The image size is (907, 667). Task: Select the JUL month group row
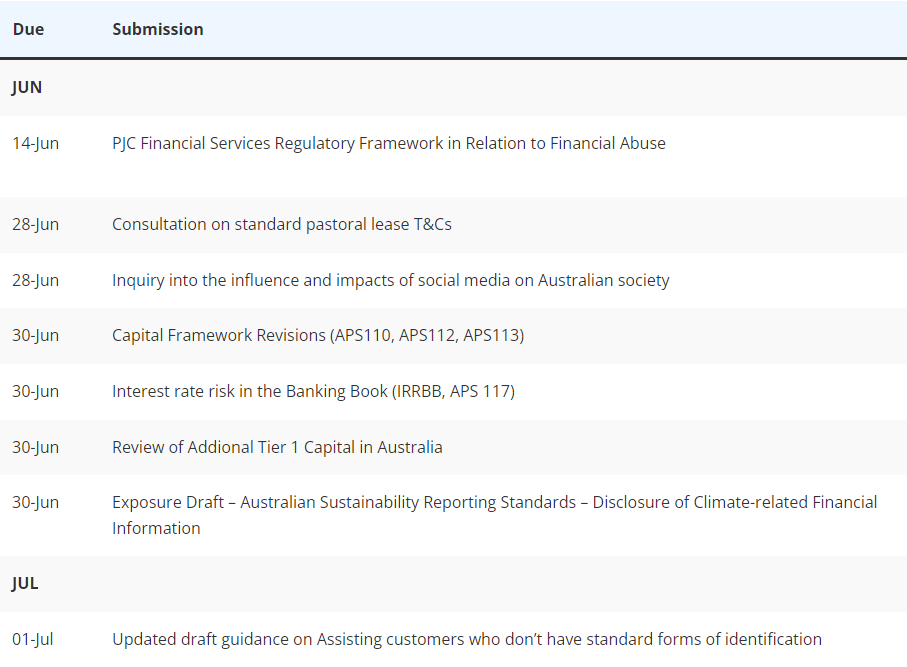pos(454,584)
